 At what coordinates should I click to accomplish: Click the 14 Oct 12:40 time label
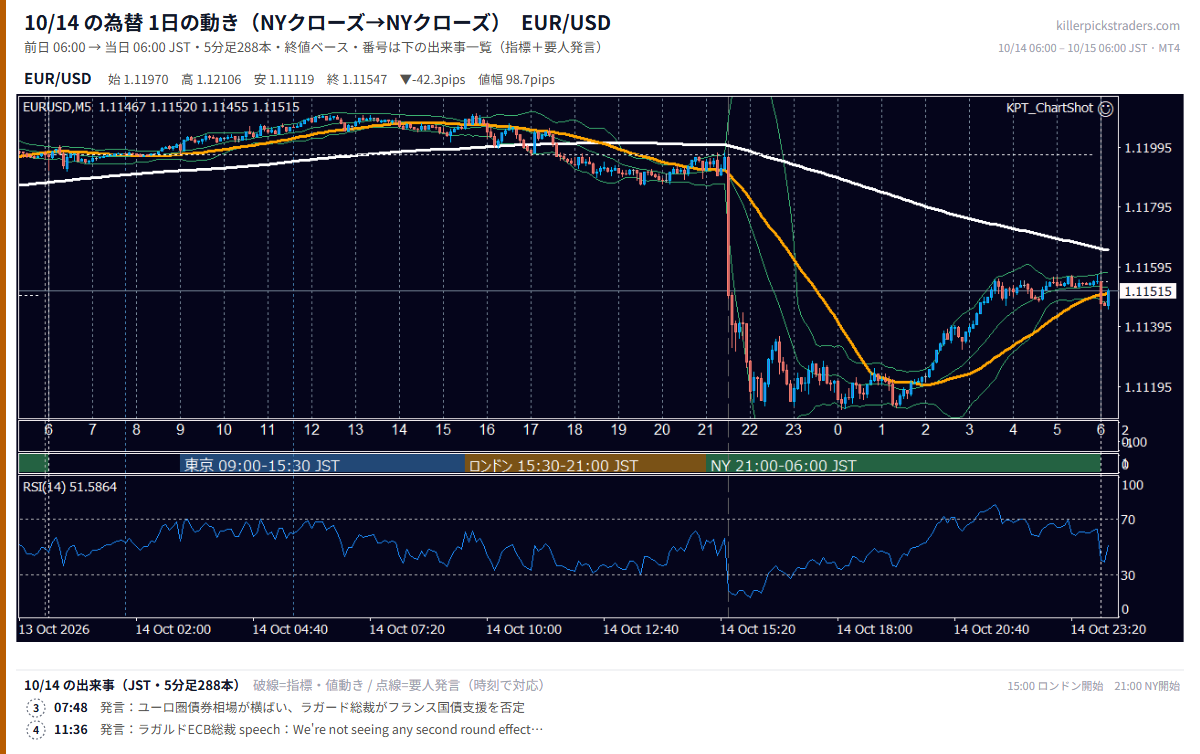click(x=641, y=630)
